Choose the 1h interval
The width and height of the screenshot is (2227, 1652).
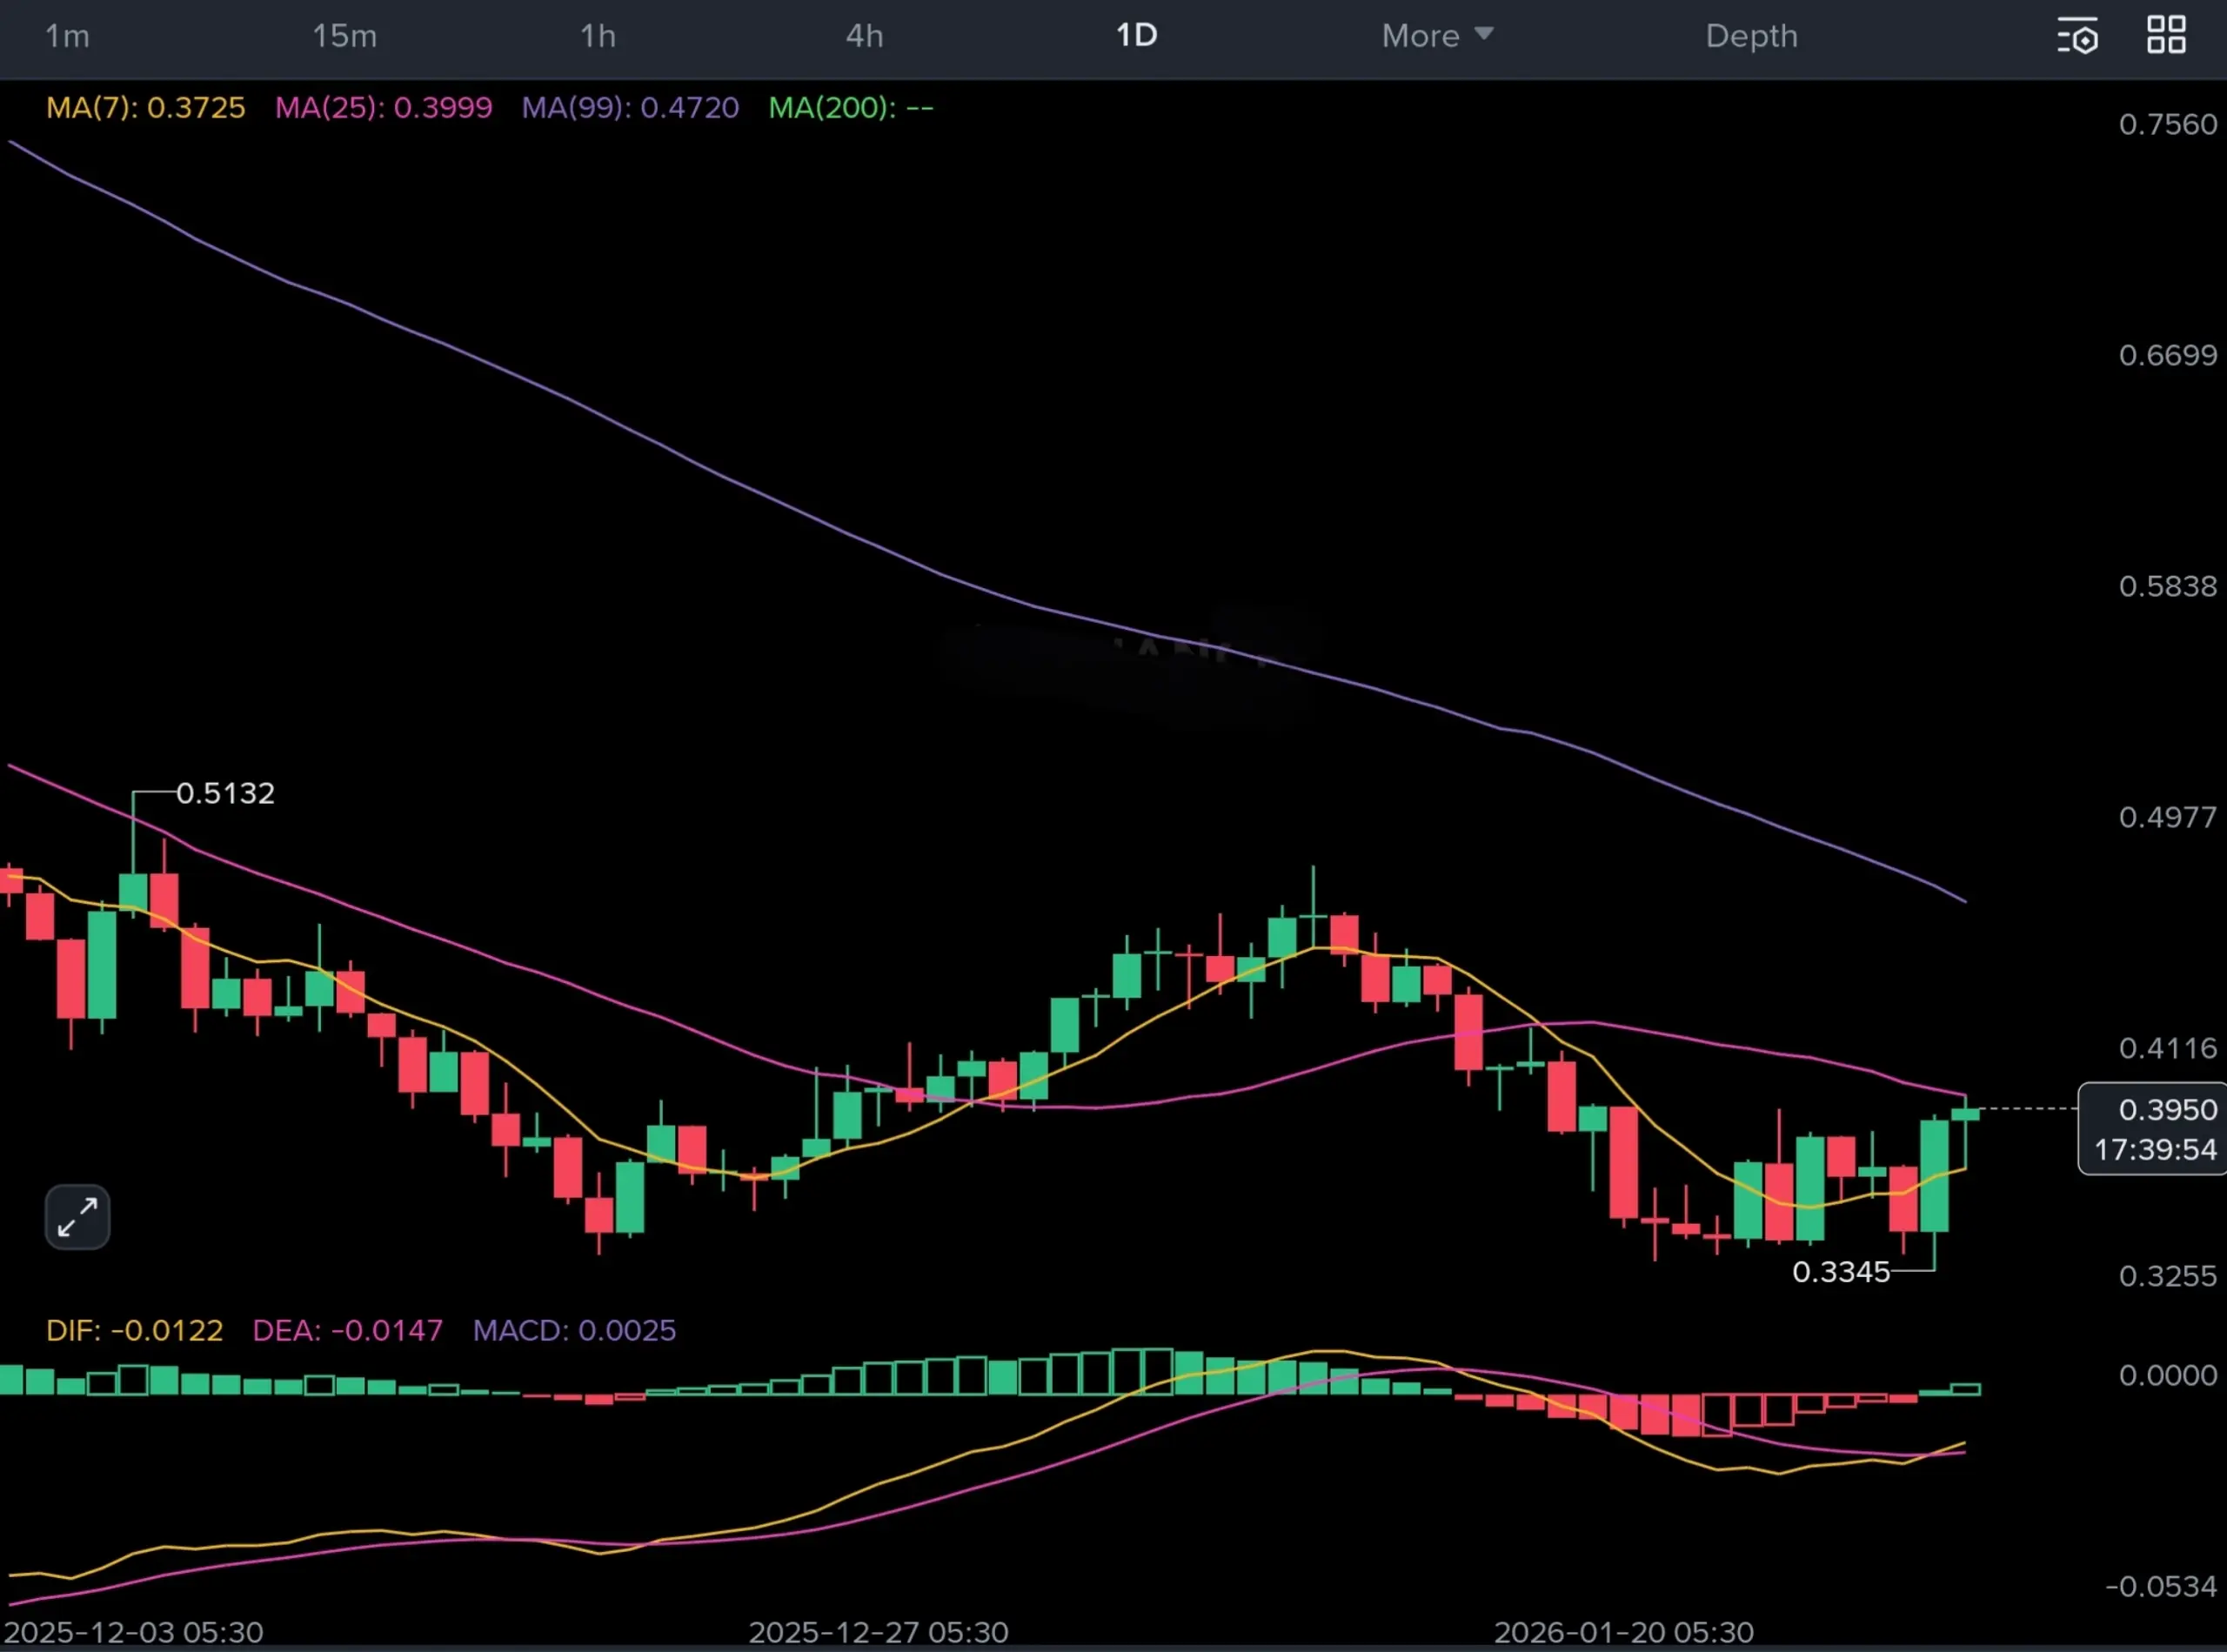(598, 36)
